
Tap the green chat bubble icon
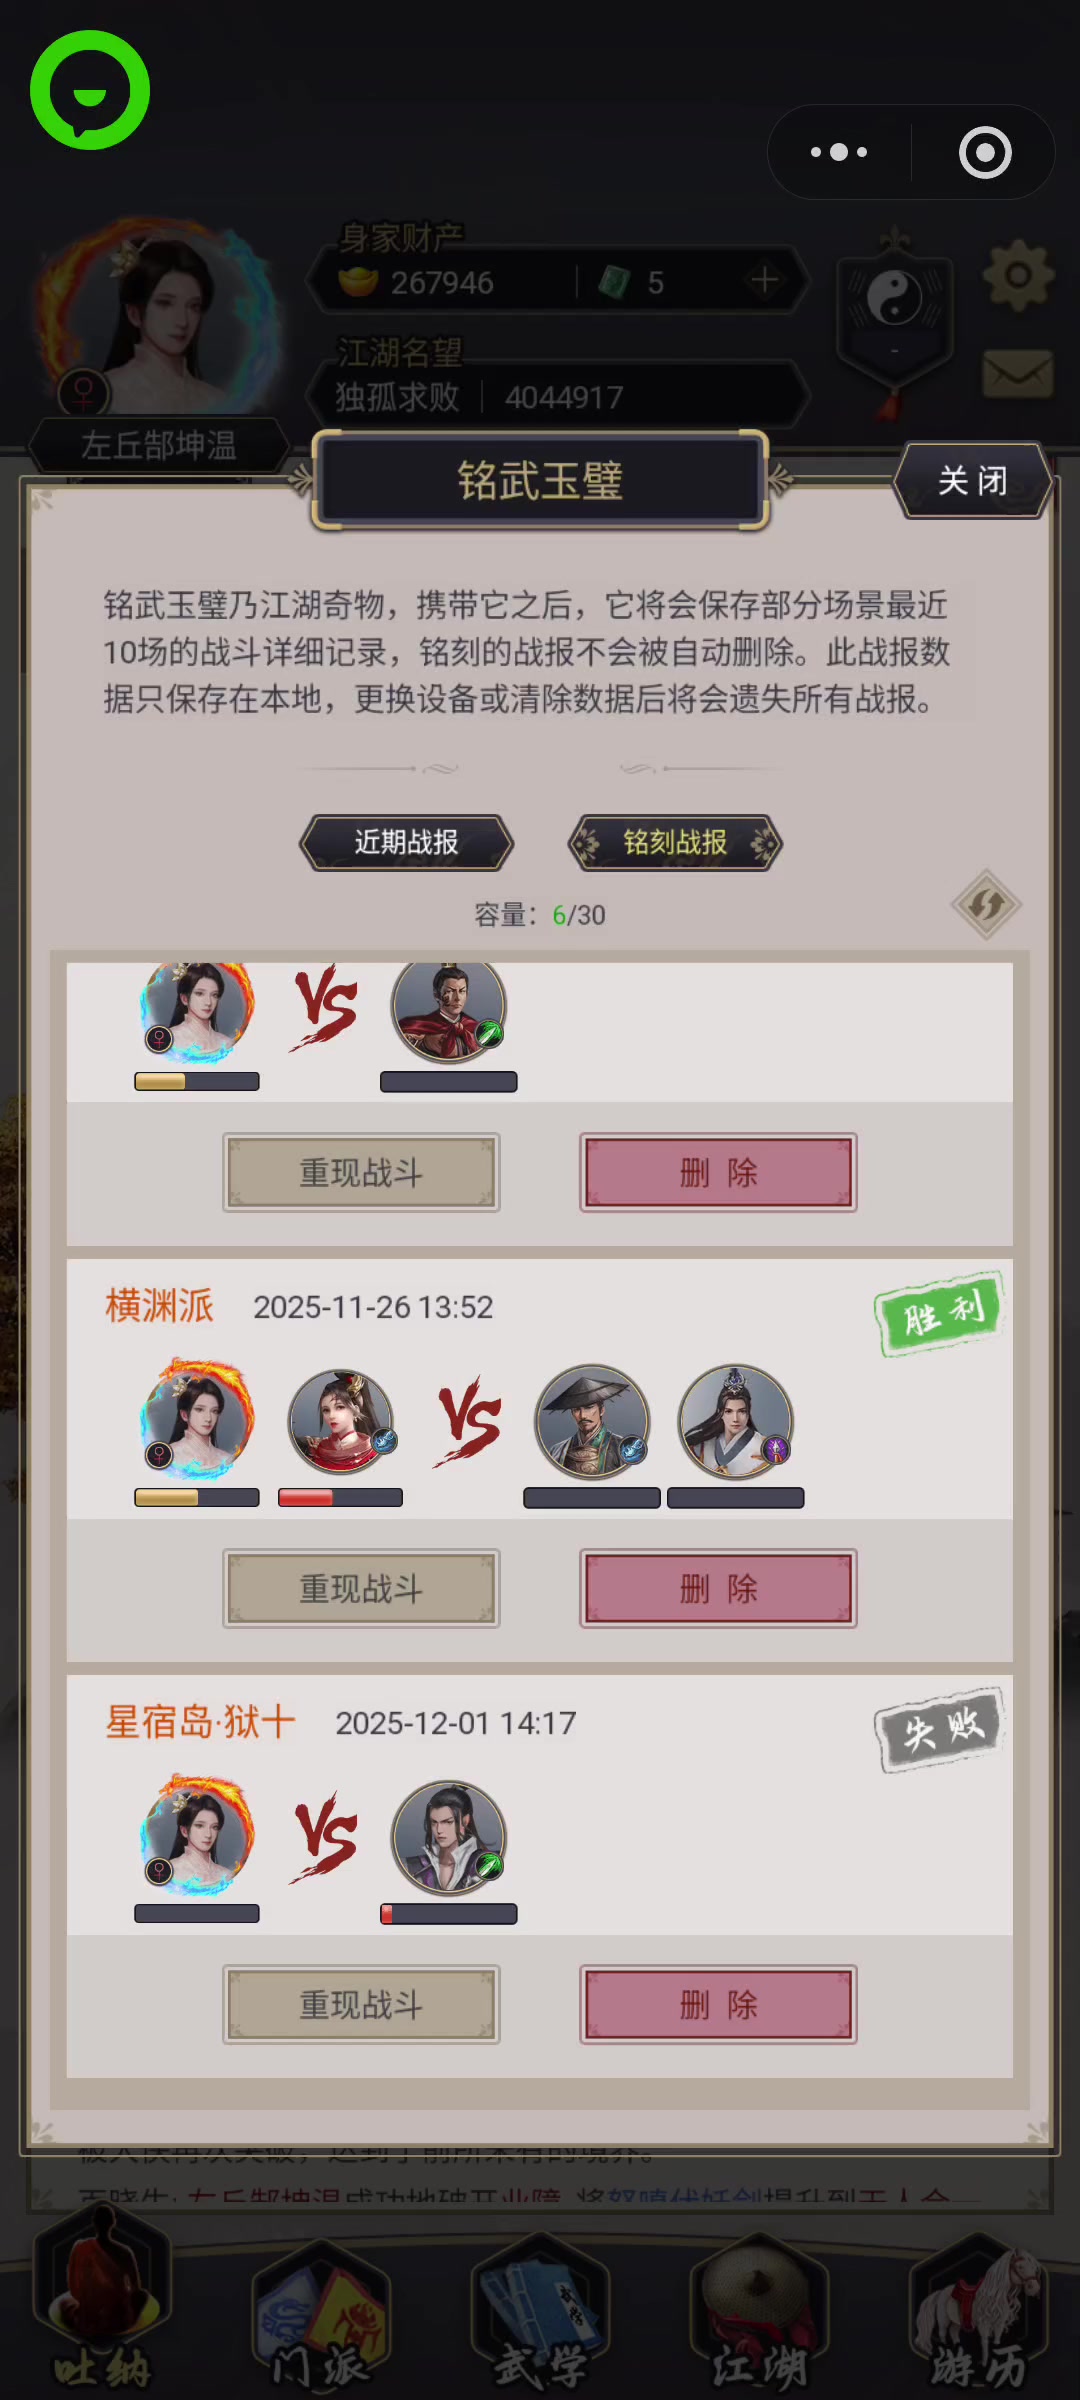click(x=90, y=90)
